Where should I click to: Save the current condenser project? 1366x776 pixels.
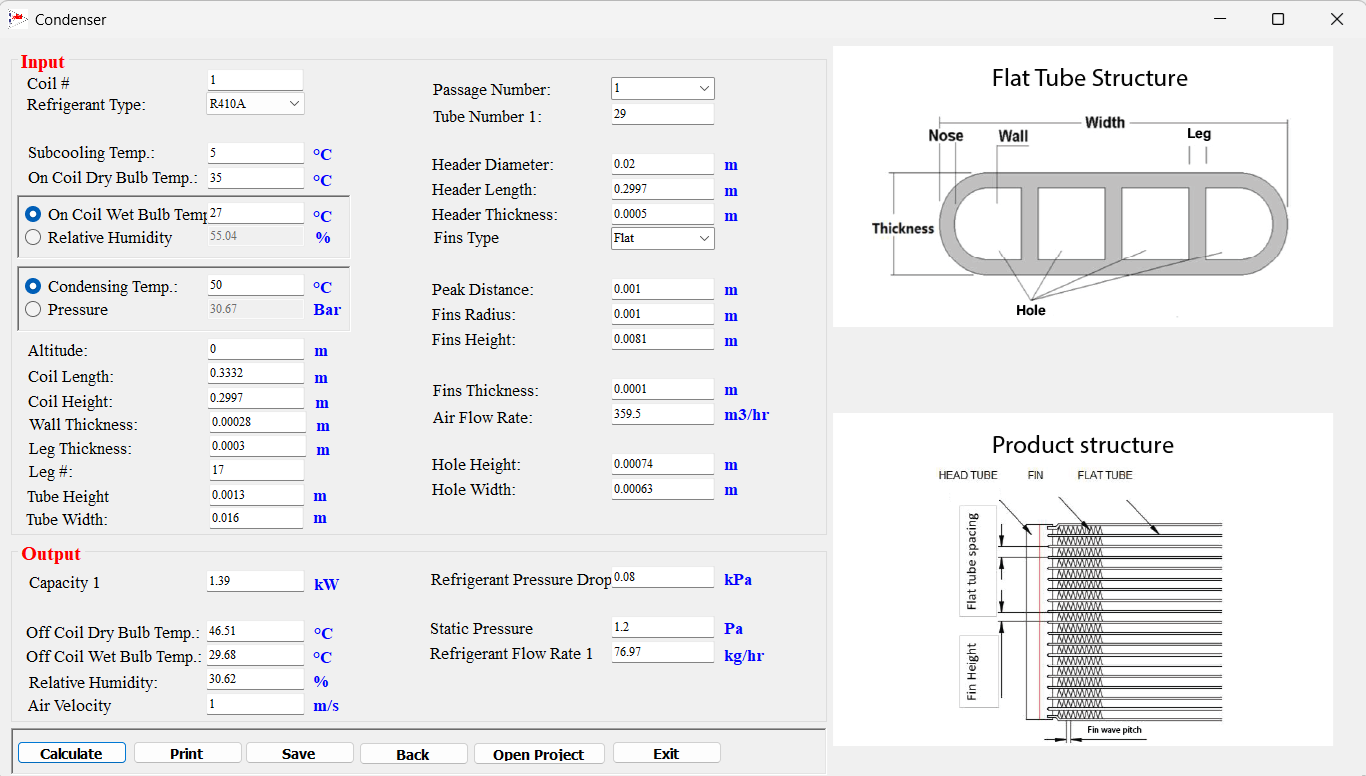click(299, 753)
